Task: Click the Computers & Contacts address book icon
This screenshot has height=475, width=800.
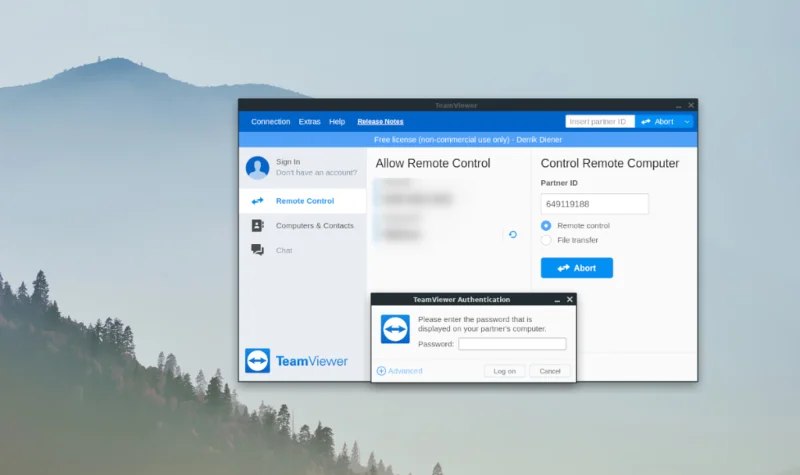Action: click(258, 226)
